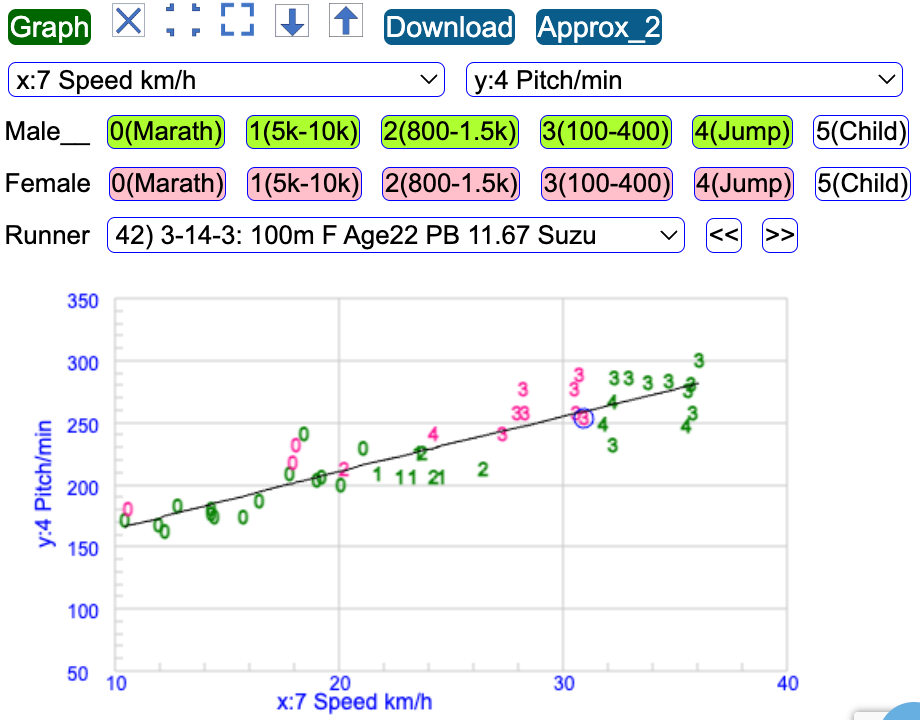The width and height of the screenshot is (920, 720).
Task: Toggle Male 0(Marath) group
Action: (166, 131)
